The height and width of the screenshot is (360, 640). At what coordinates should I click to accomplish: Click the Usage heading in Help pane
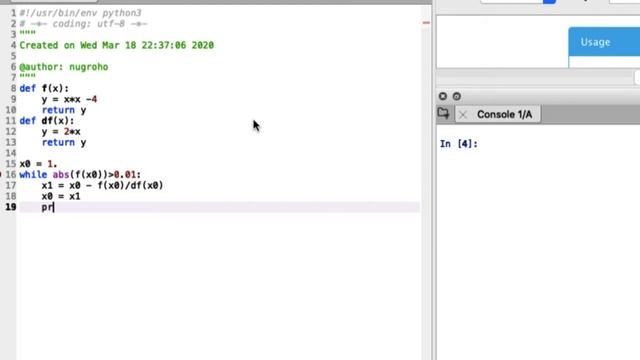pyautogui.click(x=595, y=42)
